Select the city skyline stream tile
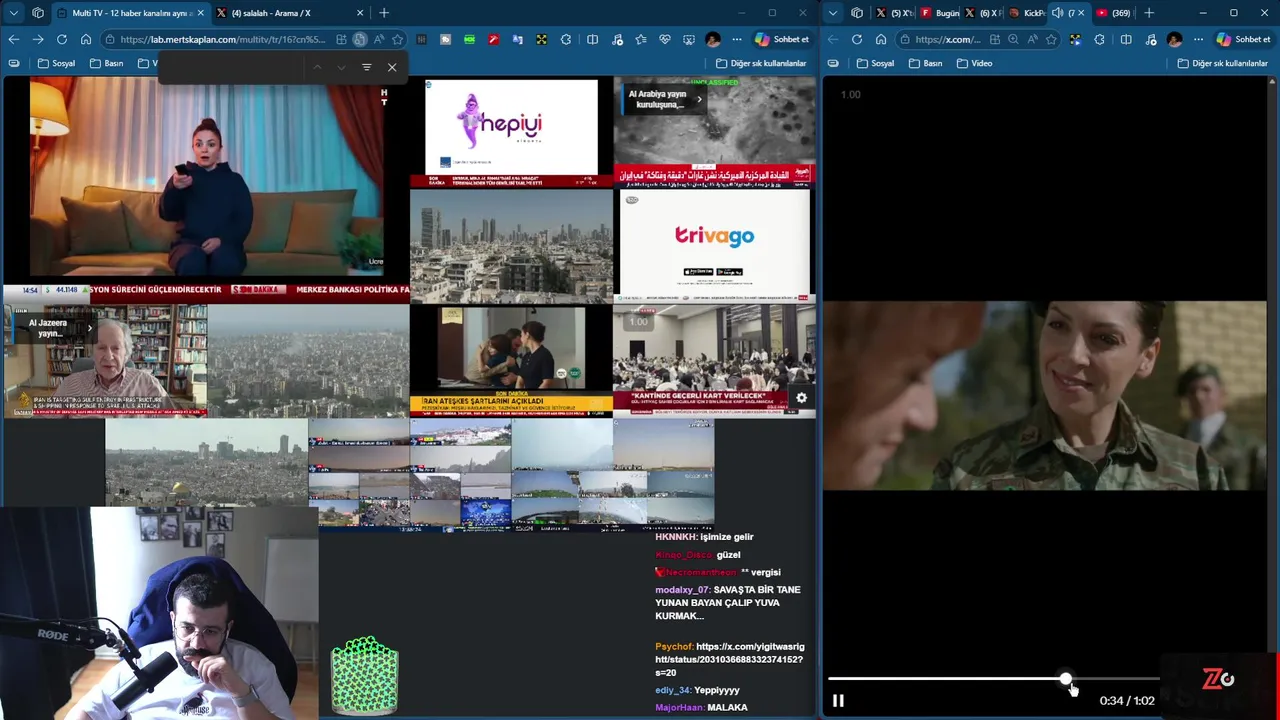The width and height of the screenshot is (1280, 720). (511, 245)
